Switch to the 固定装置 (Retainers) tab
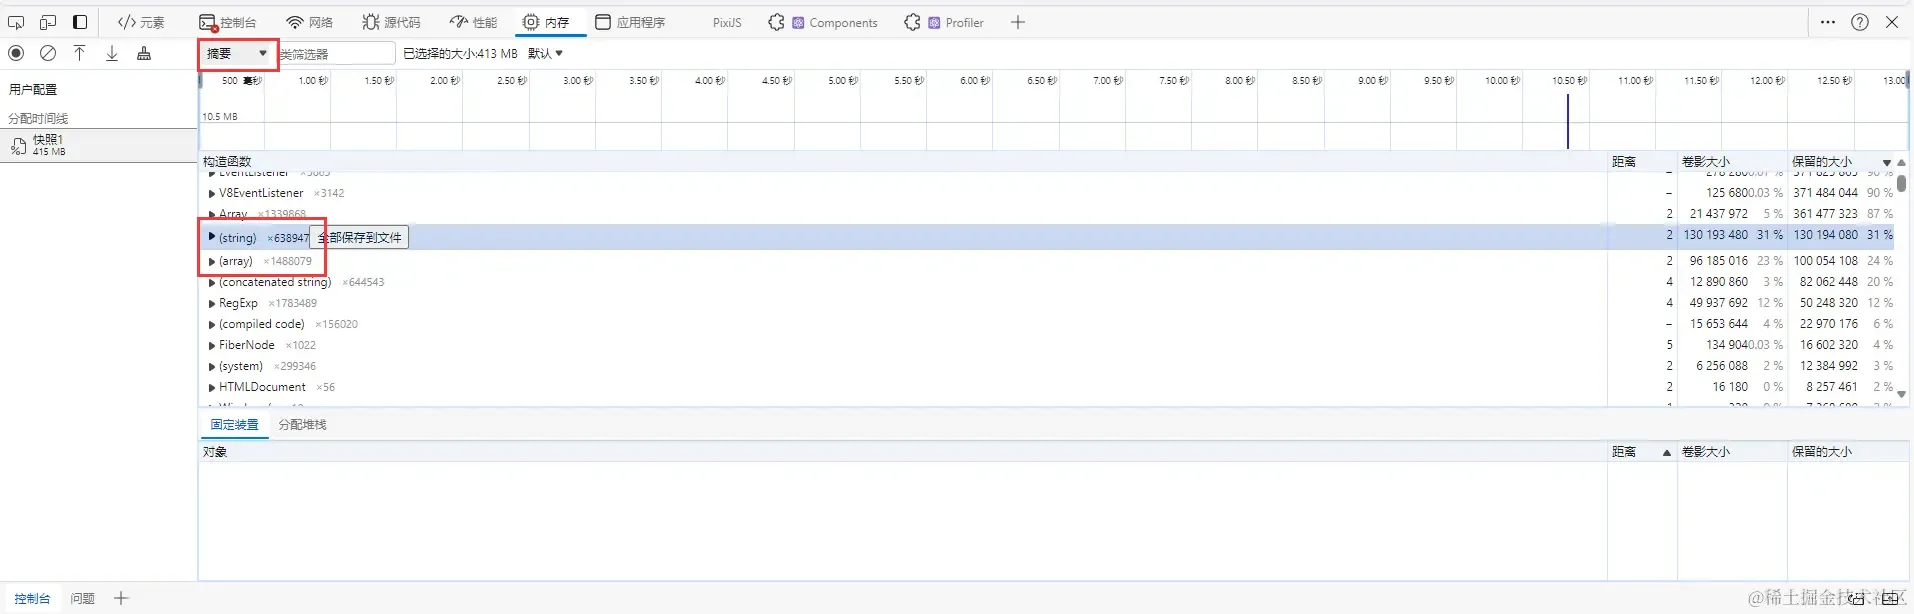 [234, 425]
